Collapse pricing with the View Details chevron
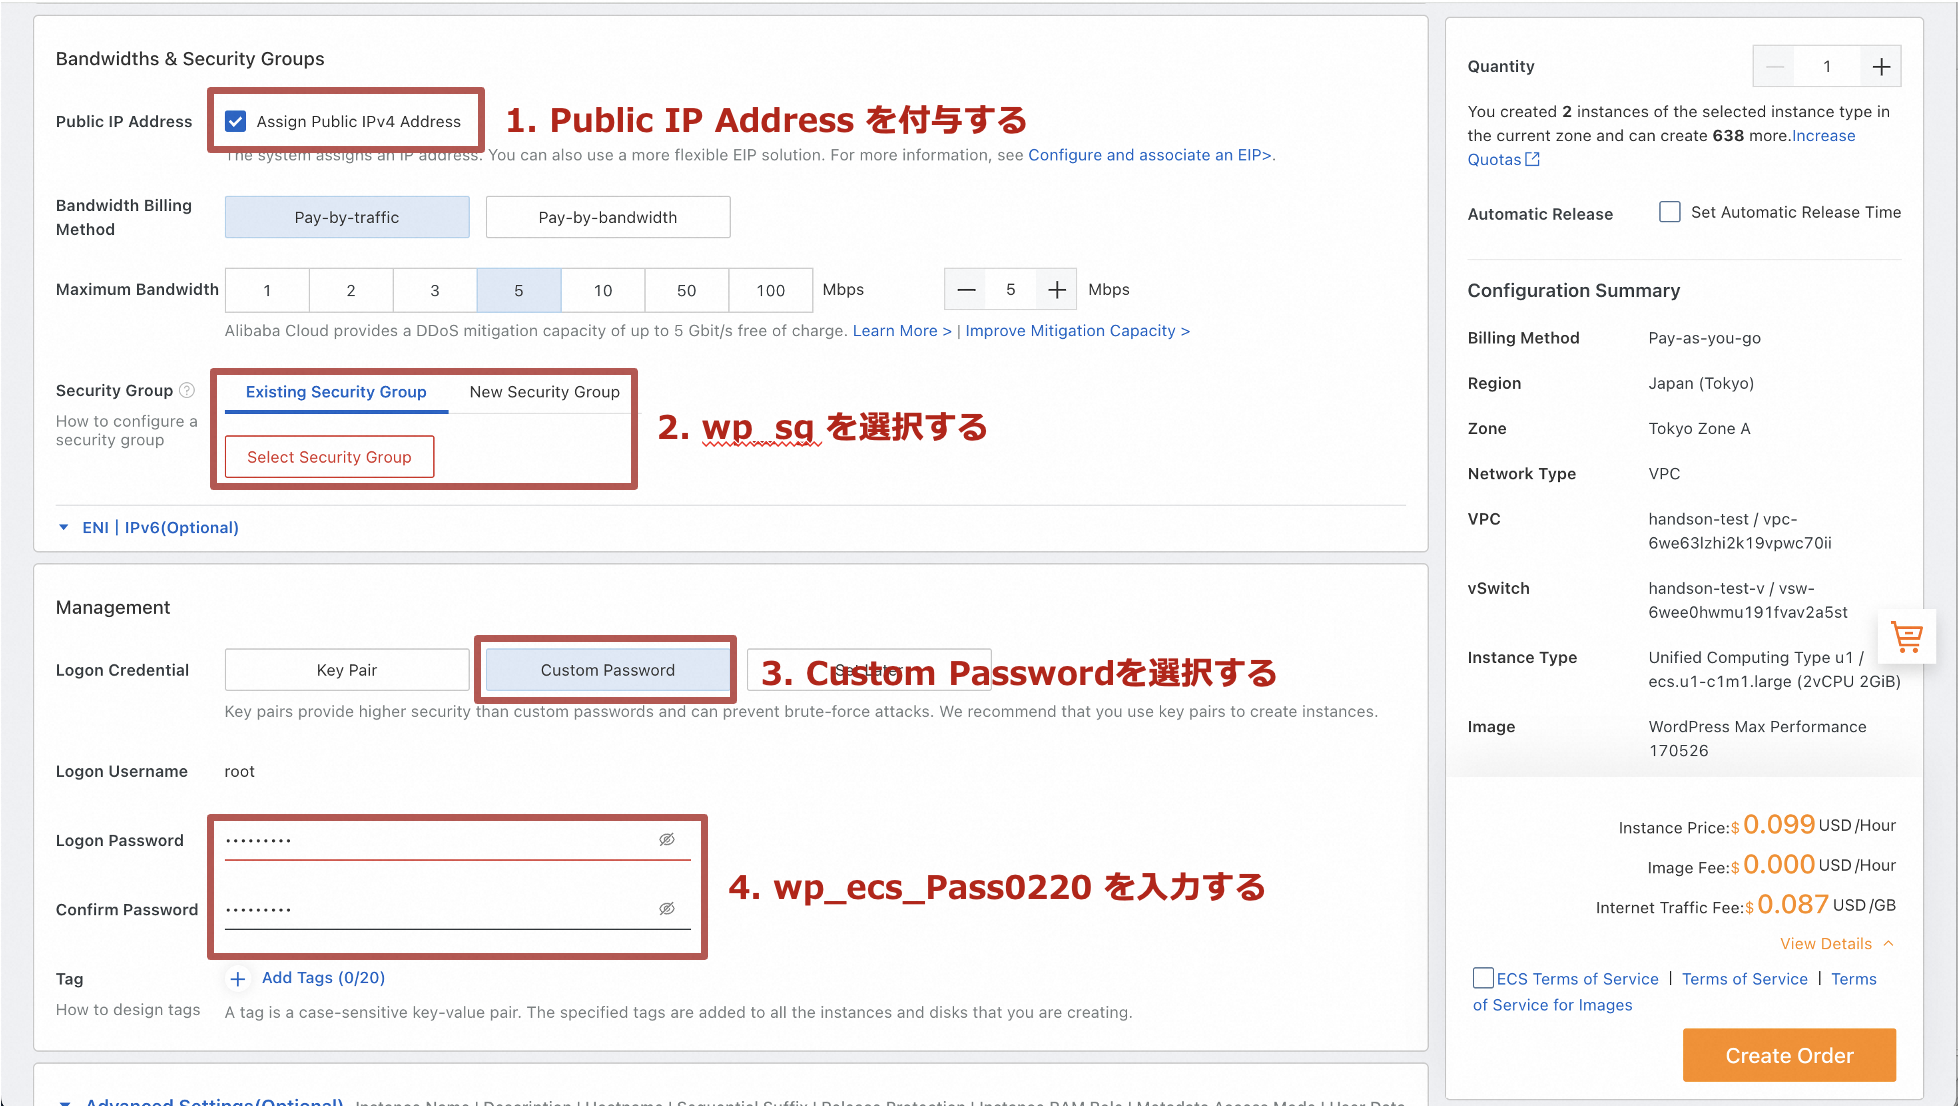 click(x=1888, y=943)
